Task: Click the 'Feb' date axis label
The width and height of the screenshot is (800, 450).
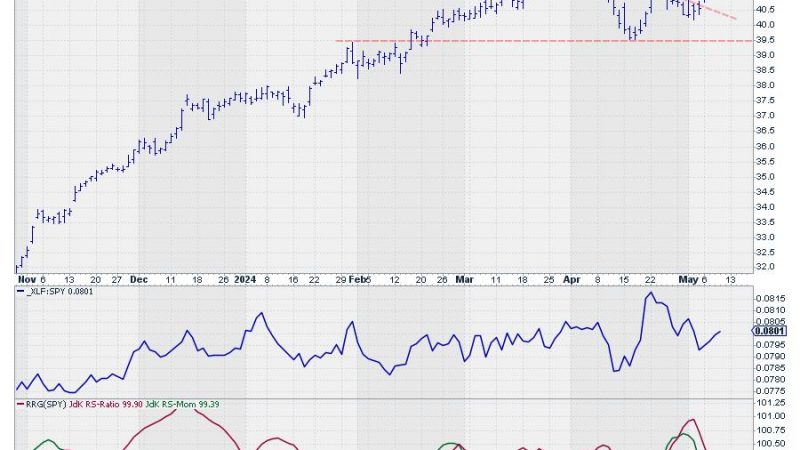Action: click(x=358, y=280)
